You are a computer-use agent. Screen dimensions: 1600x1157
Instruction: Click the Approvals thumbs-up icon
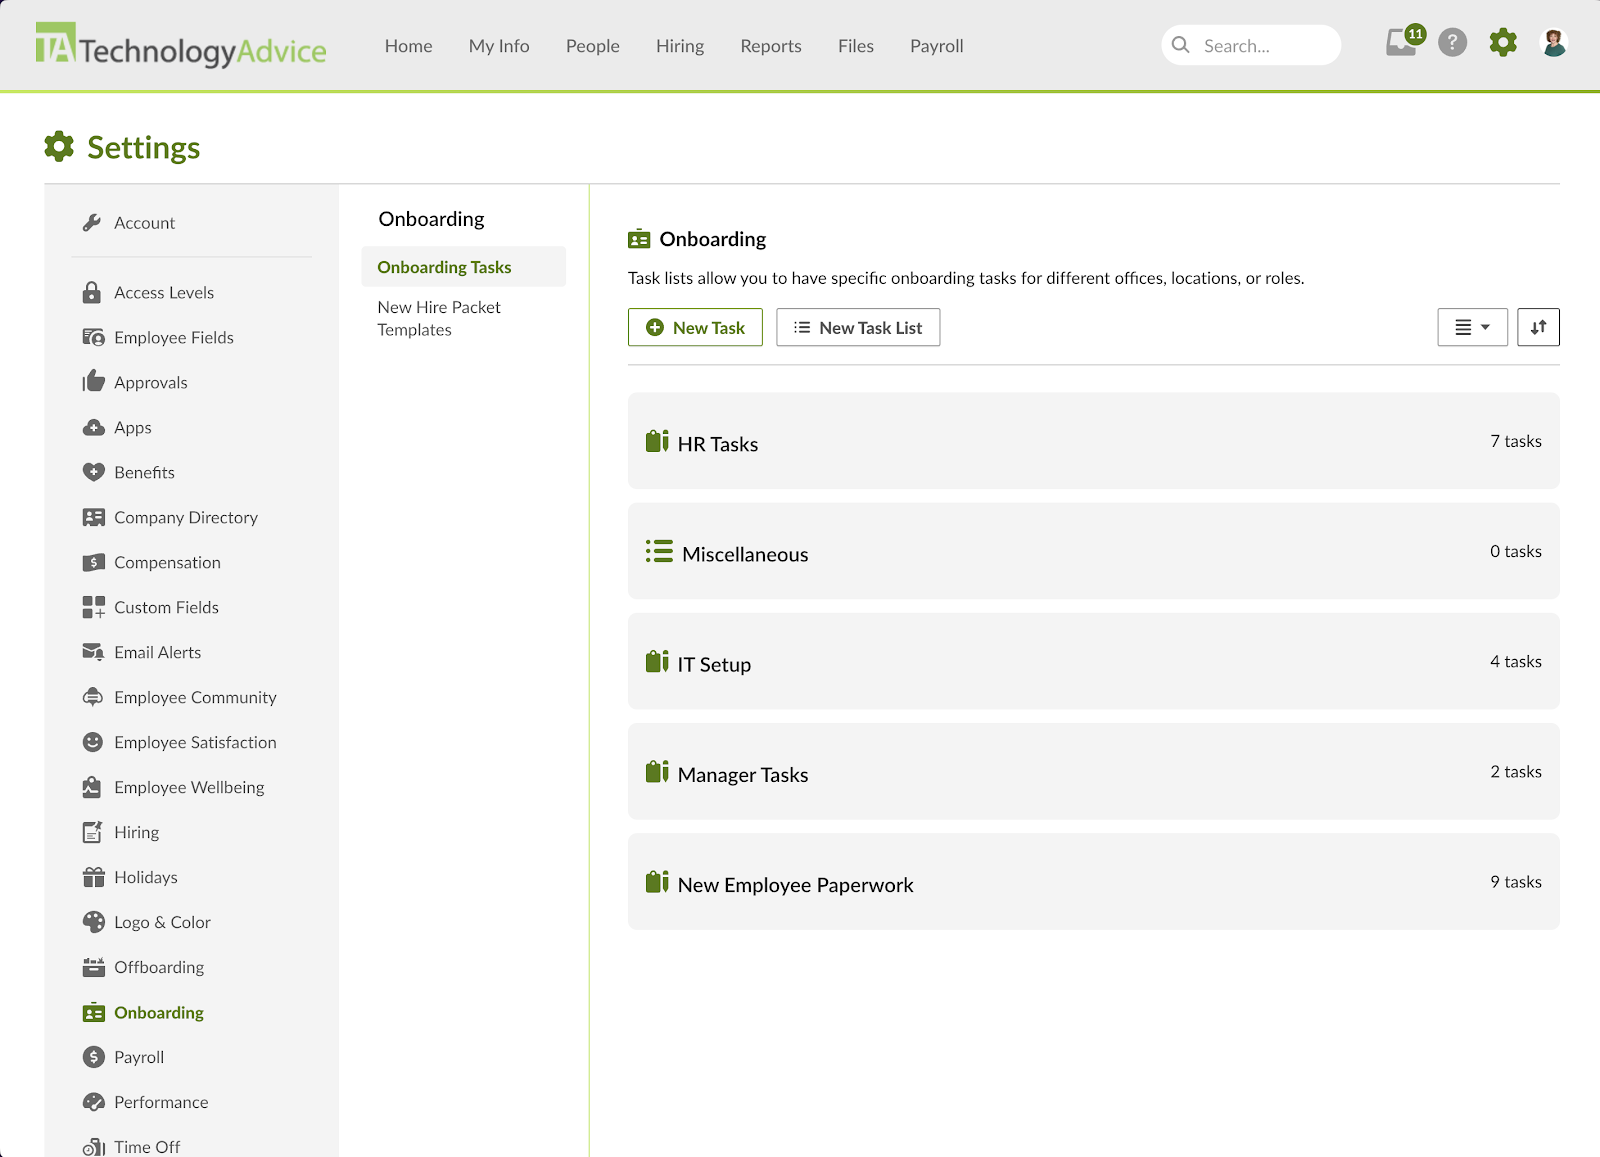(93, 381)
